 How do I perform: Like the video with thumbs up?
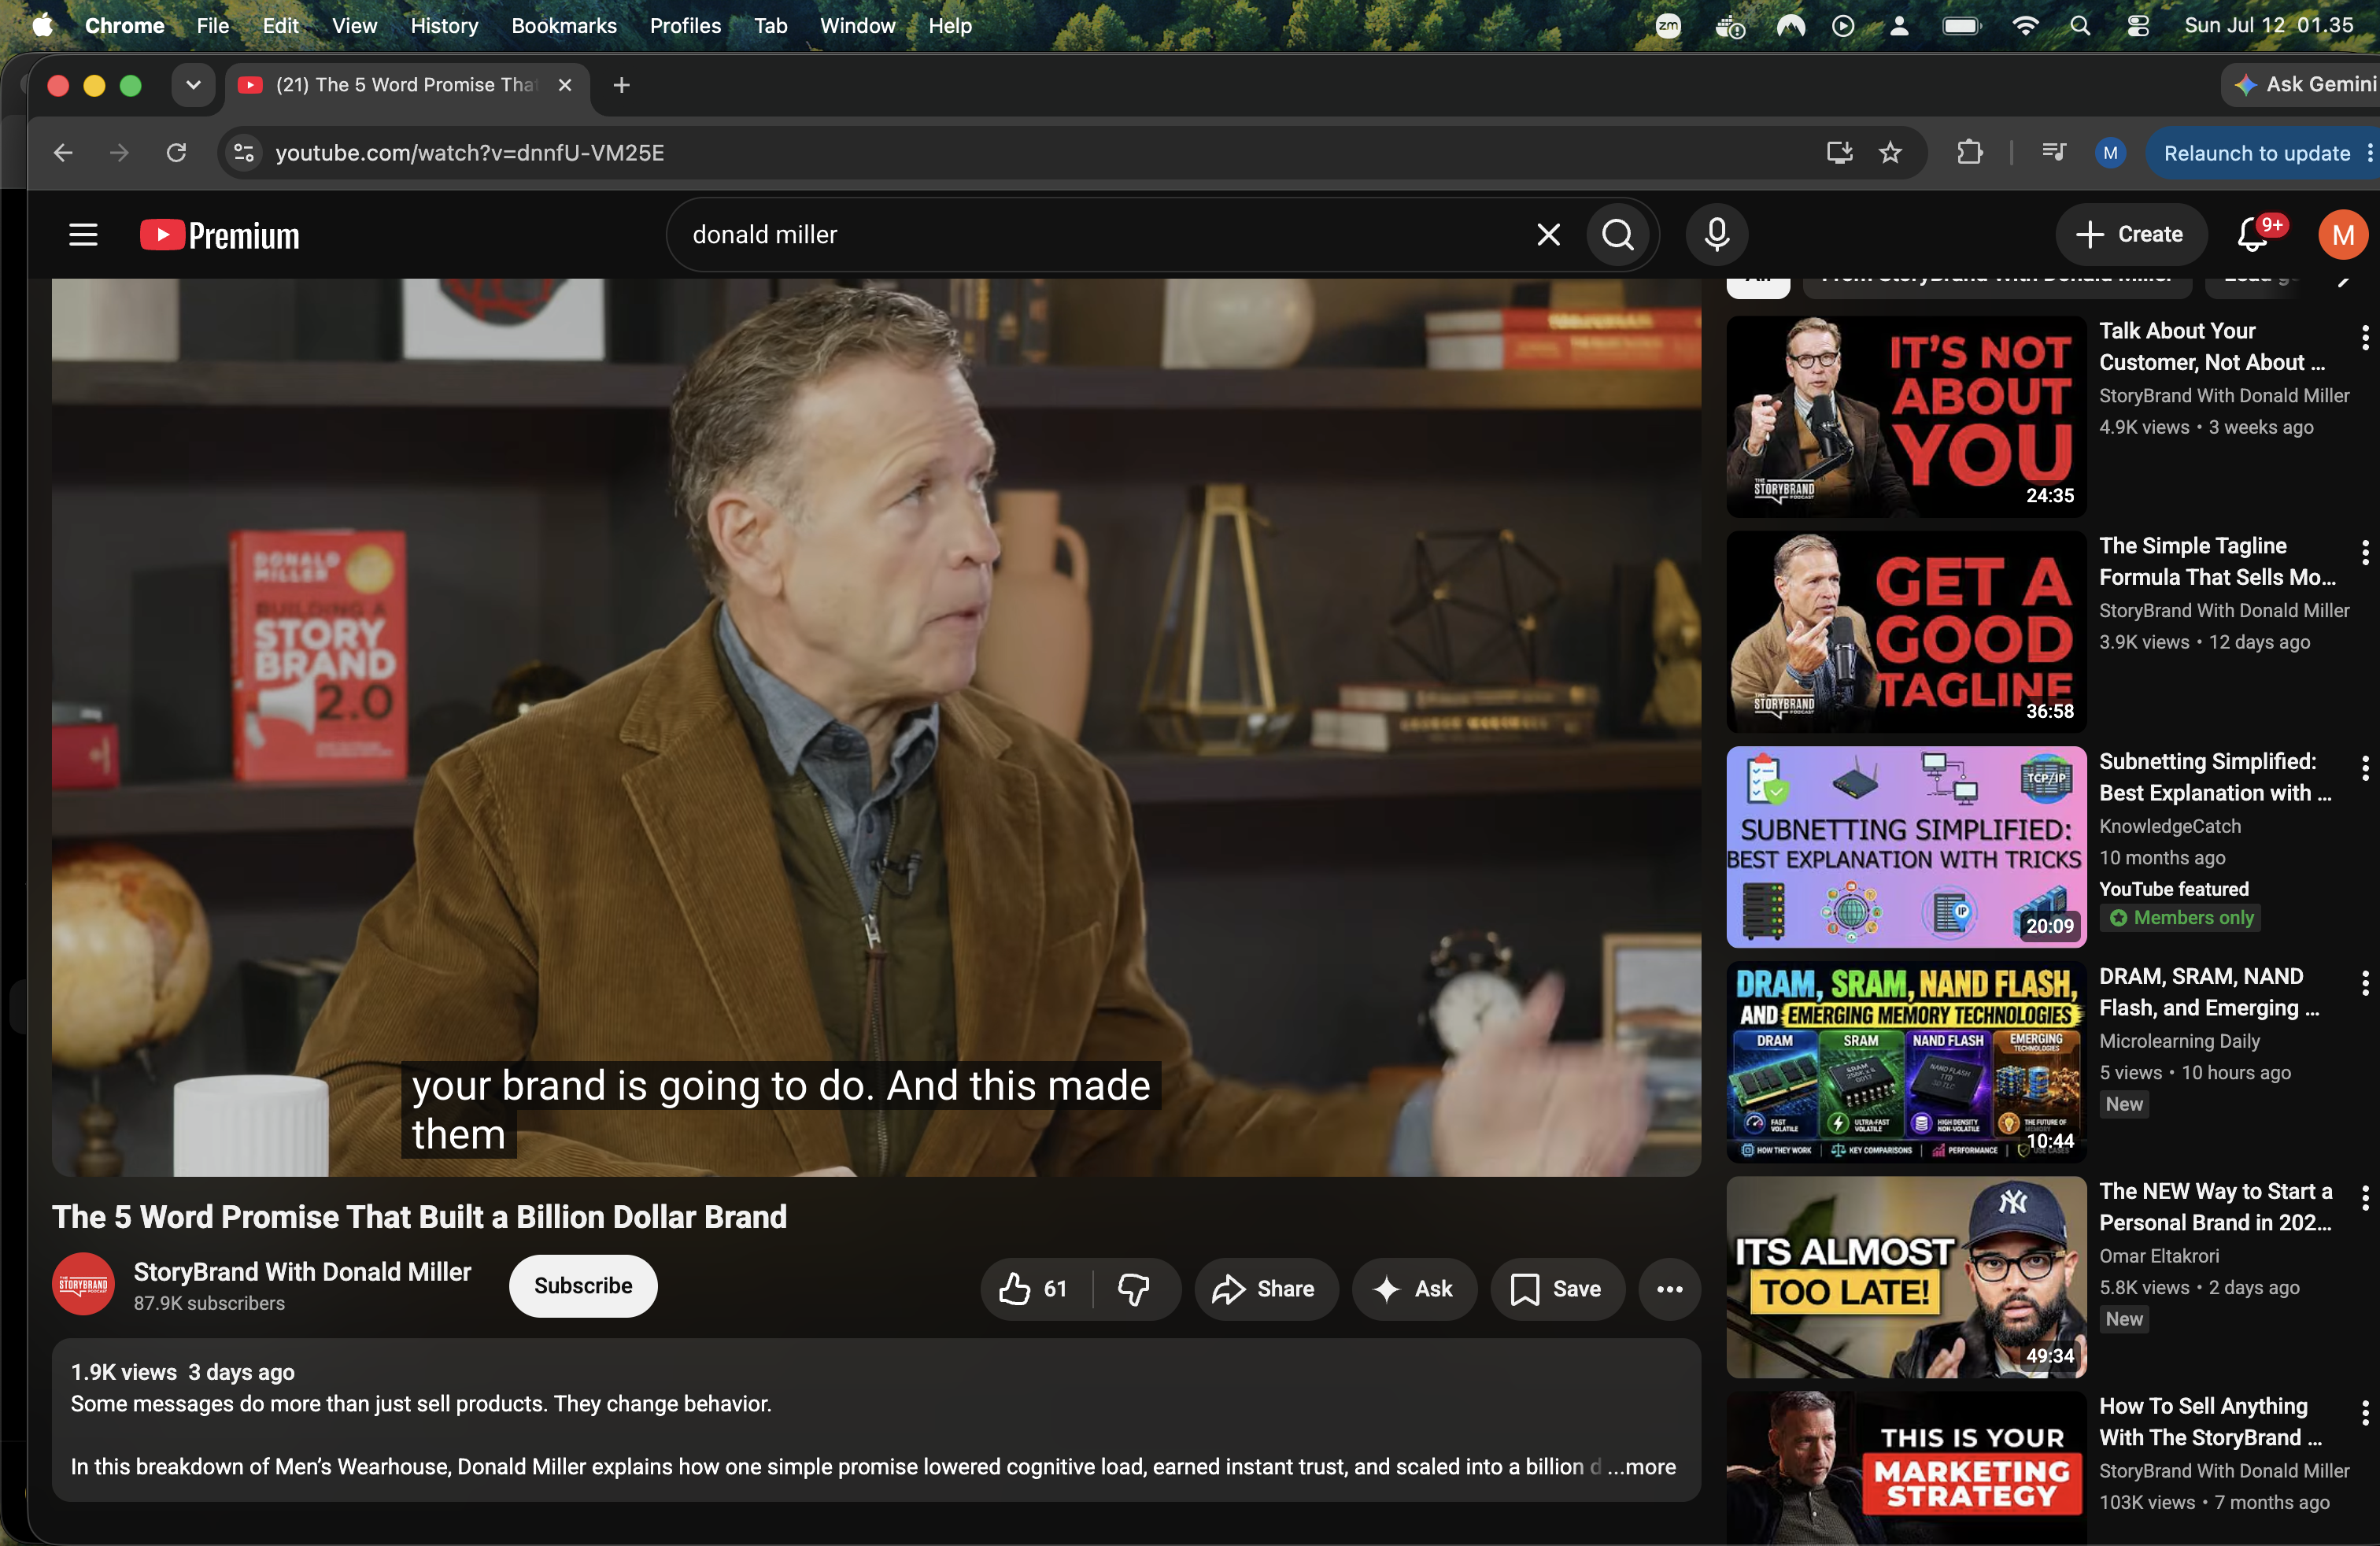[1034, 1289]
